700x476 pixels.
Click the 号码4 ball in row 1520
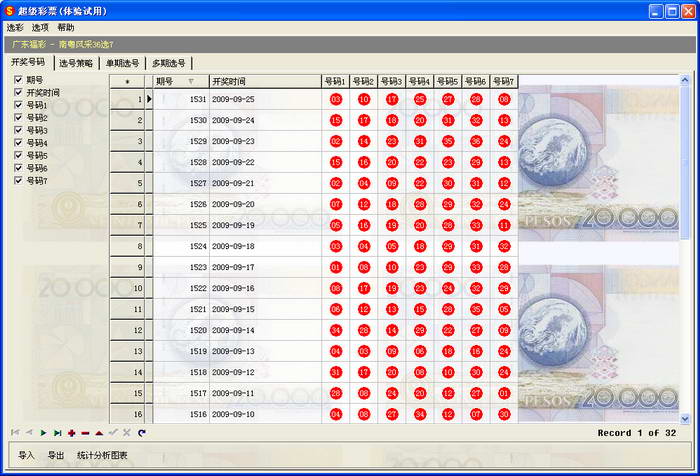pos(420,330)
